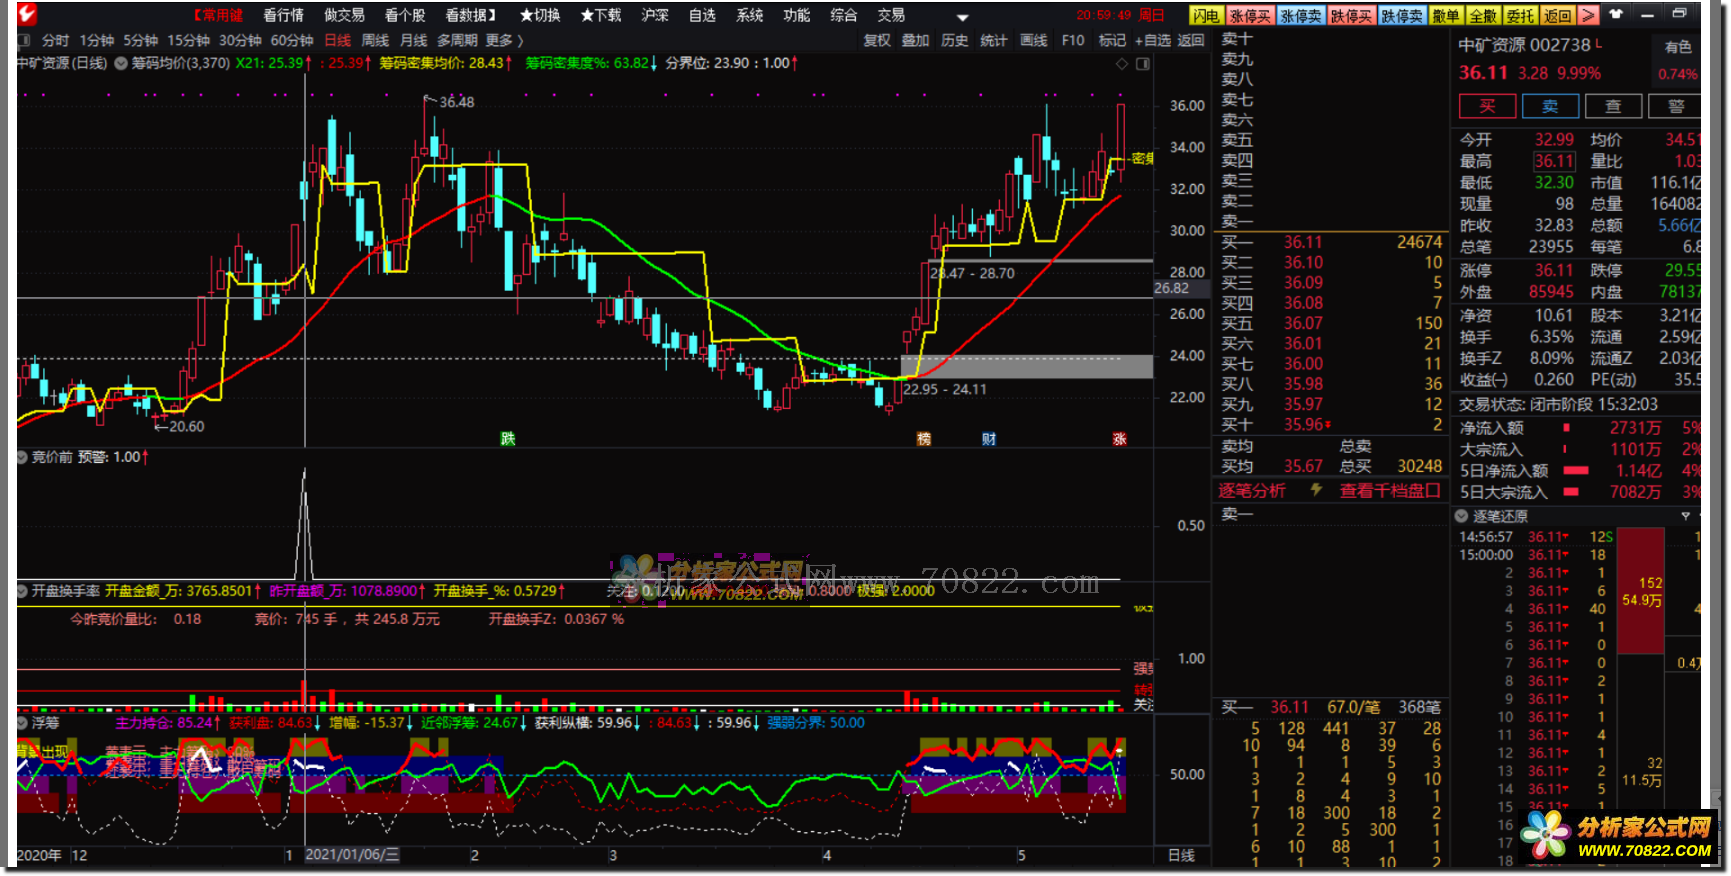Select the 60分钟 period tab
Image resolution: width=1731 pixels, height=876 pixels.
click(293, 41)
